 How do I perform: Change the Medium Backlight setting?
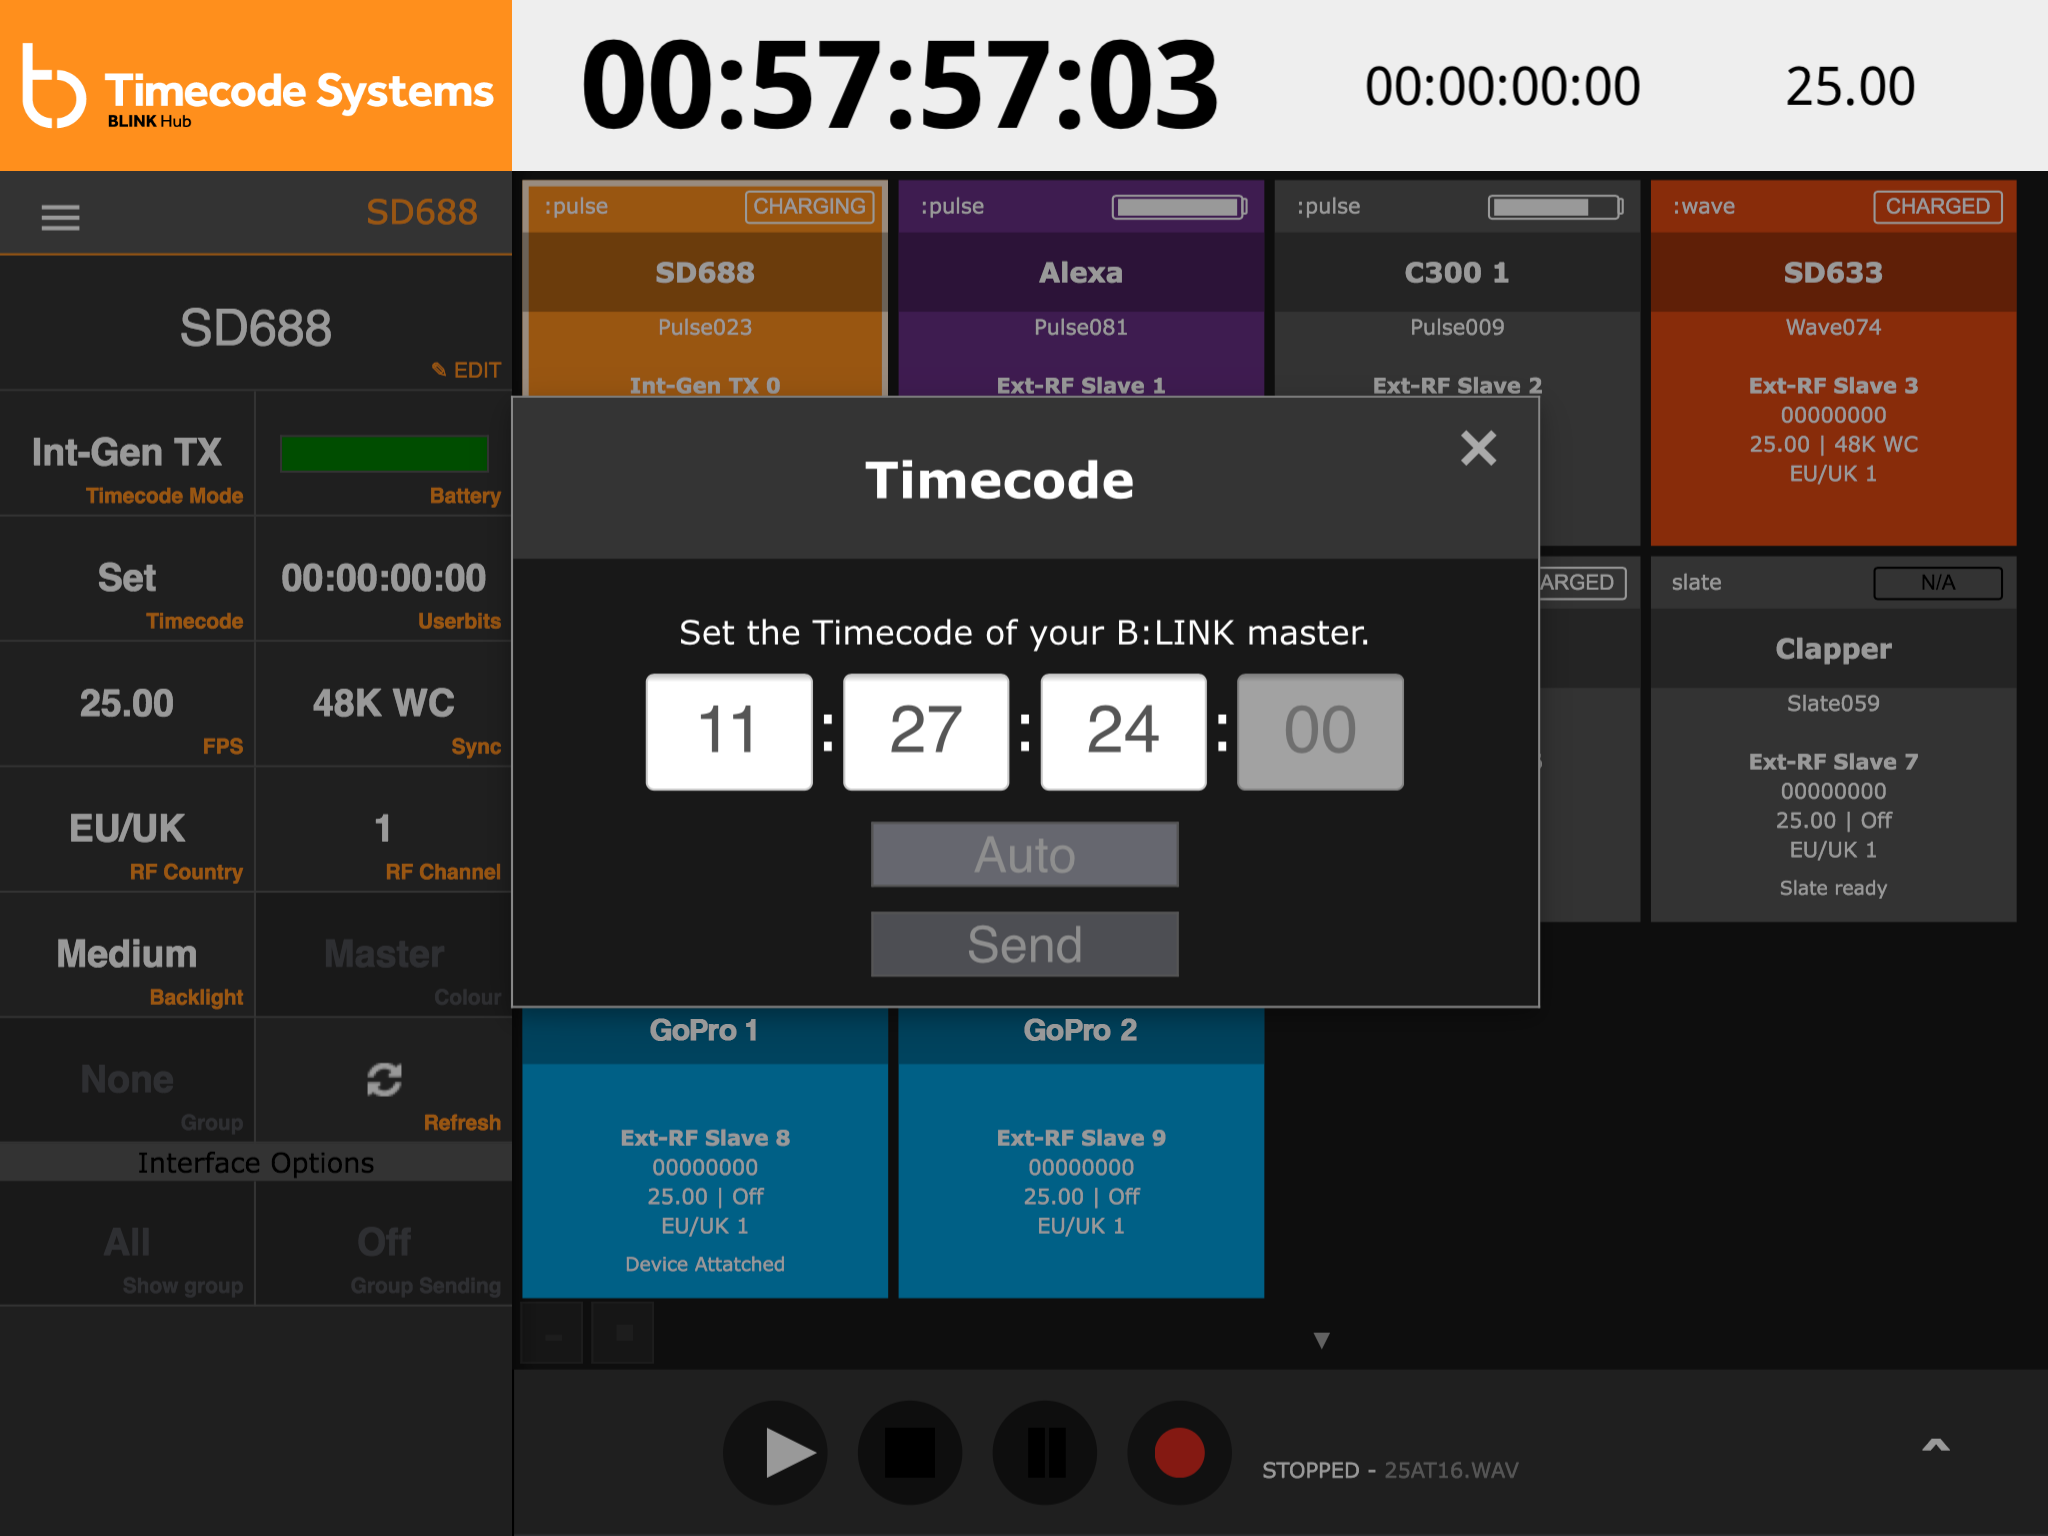128,955
